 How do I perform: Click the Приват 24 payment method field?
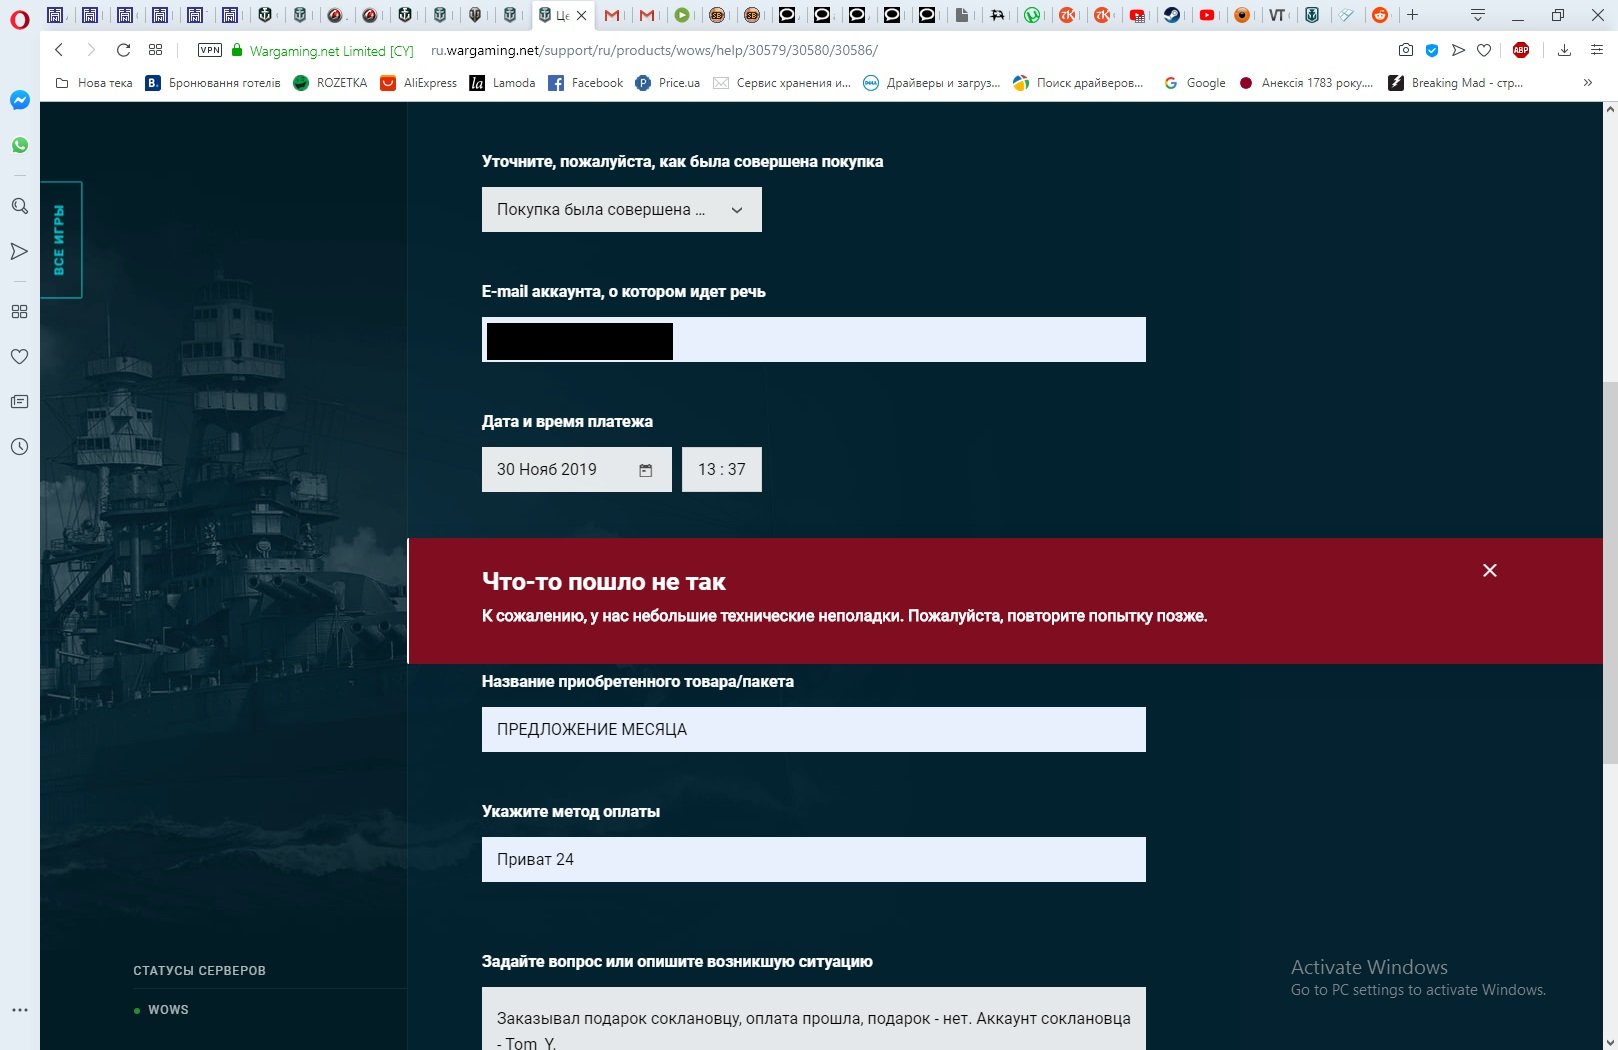814,860
